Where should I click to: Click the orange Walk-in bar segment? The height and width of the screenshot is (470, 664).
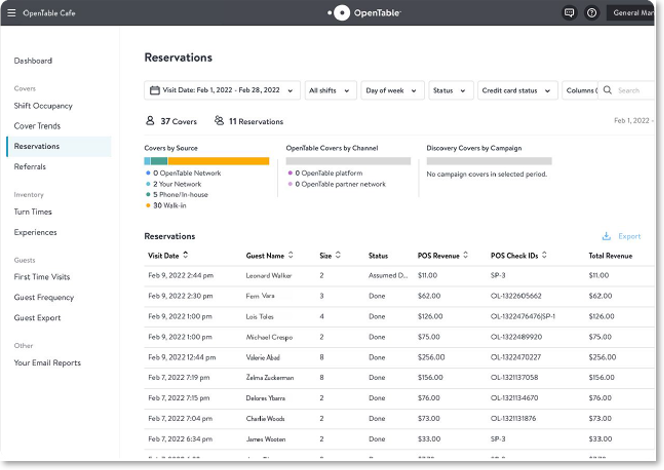tap(218, 161)
